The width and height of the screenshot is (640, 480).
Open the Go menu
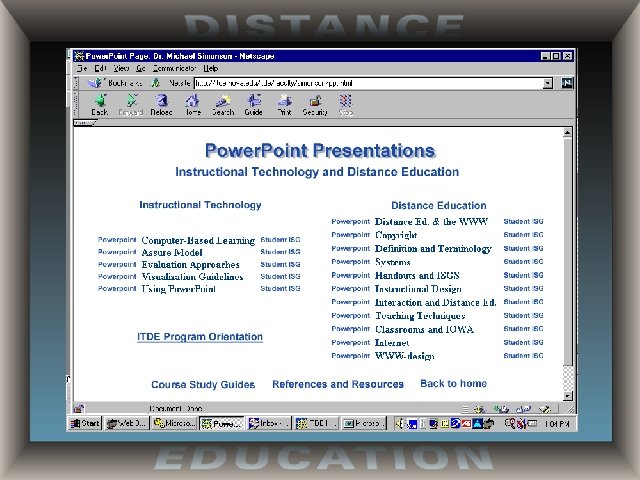(141, 68)
